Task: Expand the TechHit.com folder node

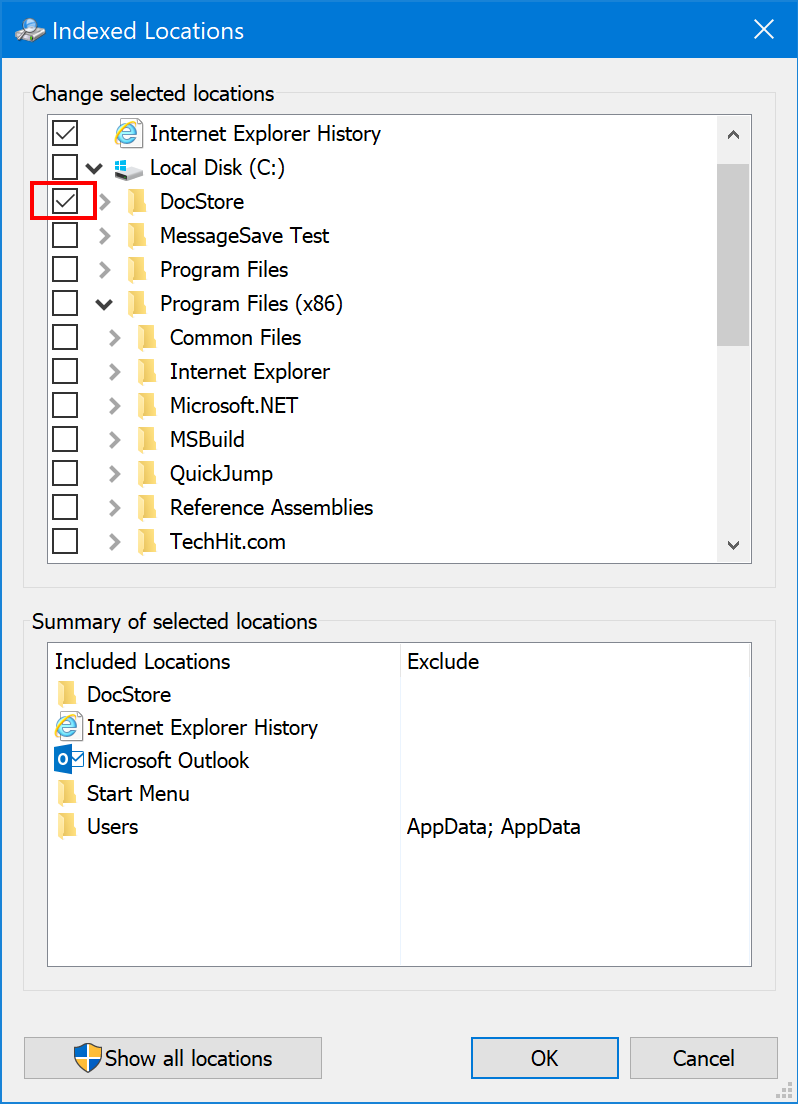Action: point(115,541)
